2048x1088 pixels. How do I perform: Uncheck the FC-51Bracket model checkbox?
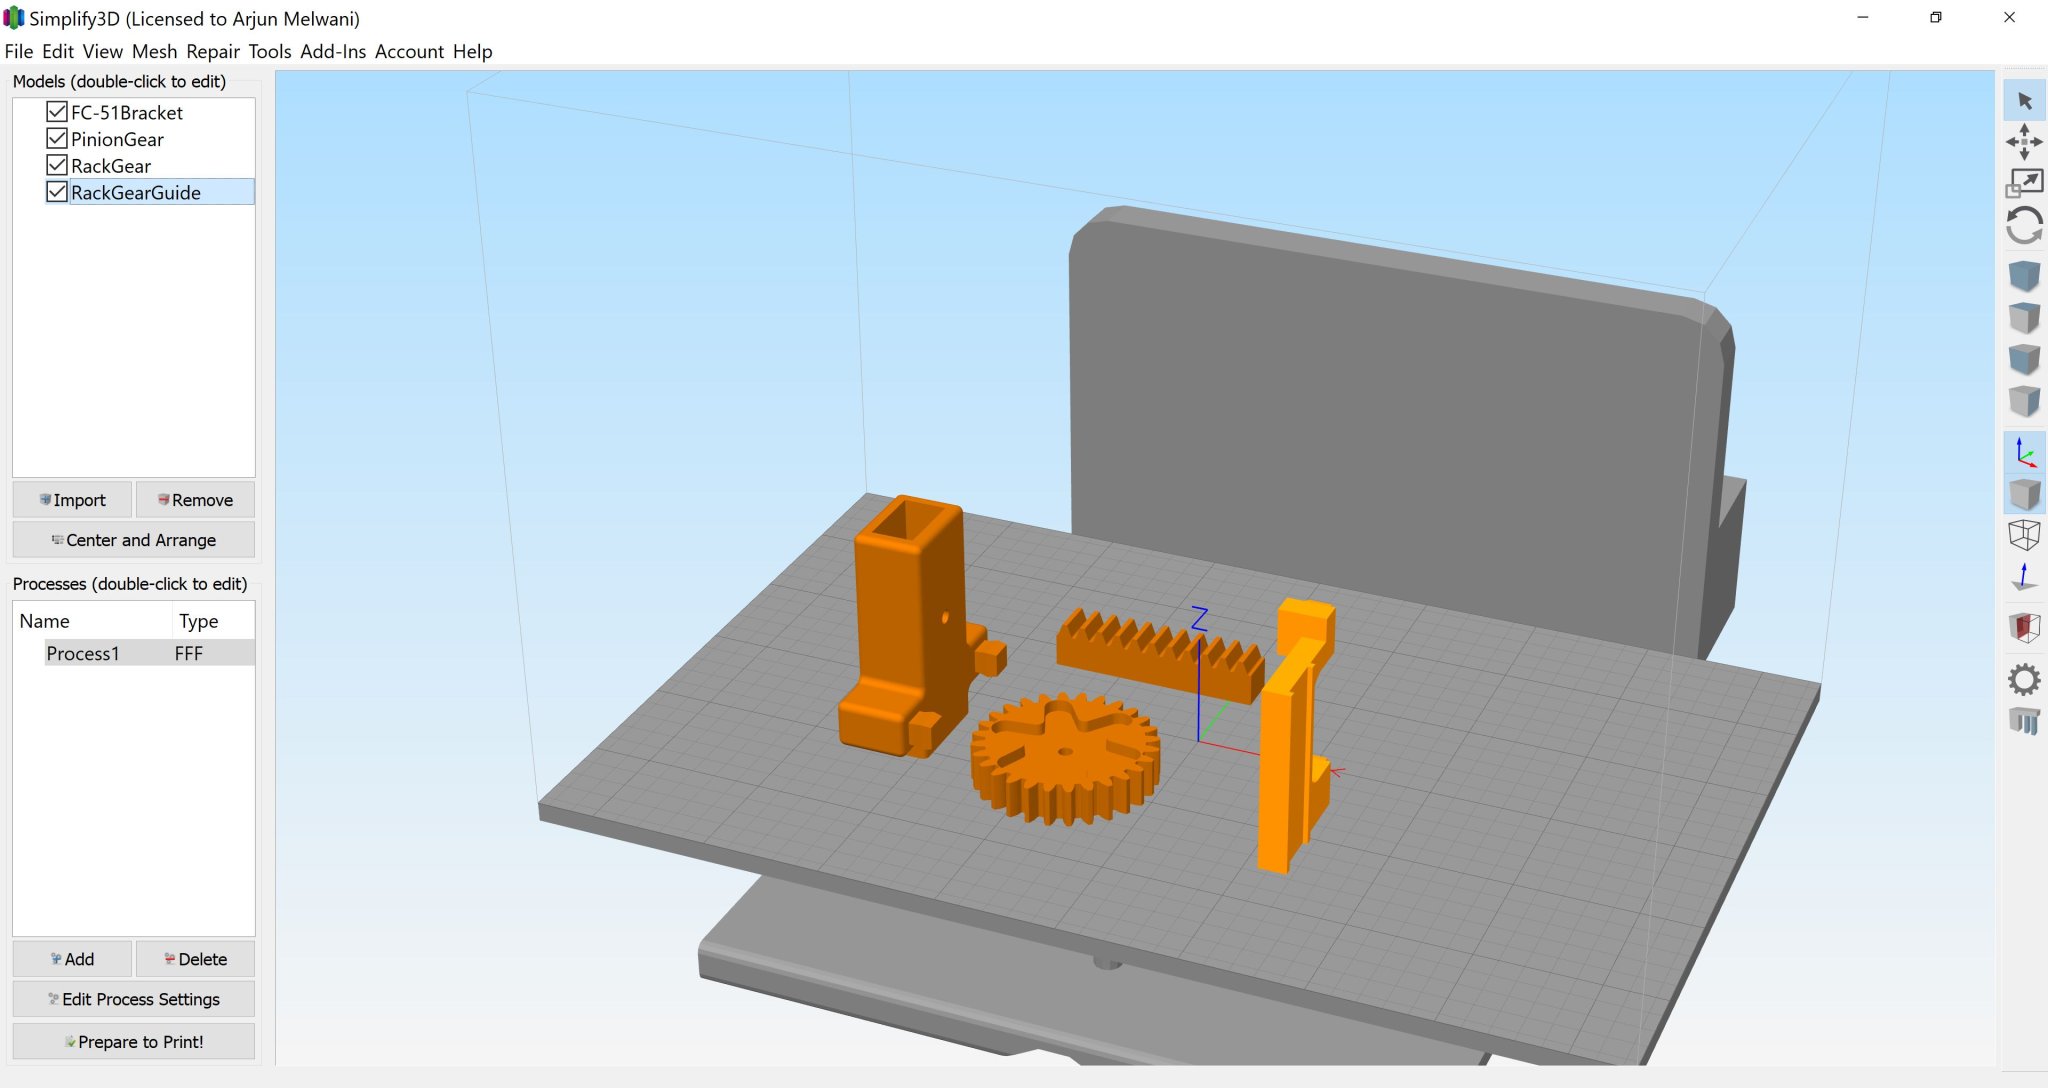pyautogui.click(x=57, y=112)
